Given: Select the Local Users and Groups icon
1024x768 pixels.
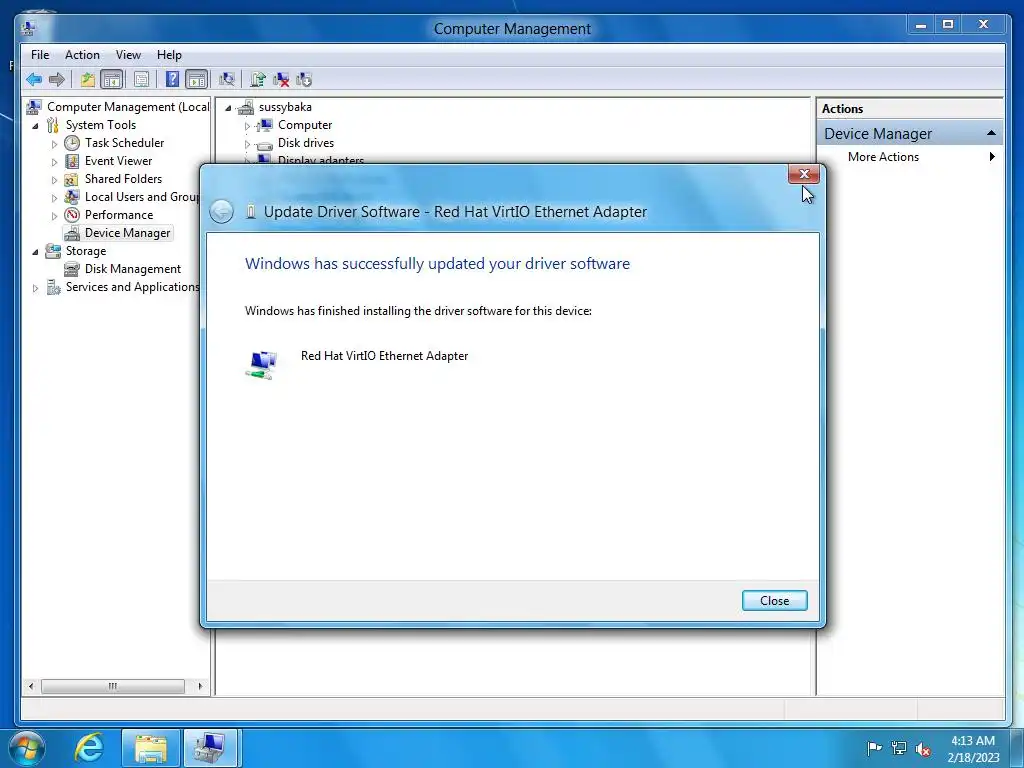Looking at the screenshot, I should tap(72, 197).
